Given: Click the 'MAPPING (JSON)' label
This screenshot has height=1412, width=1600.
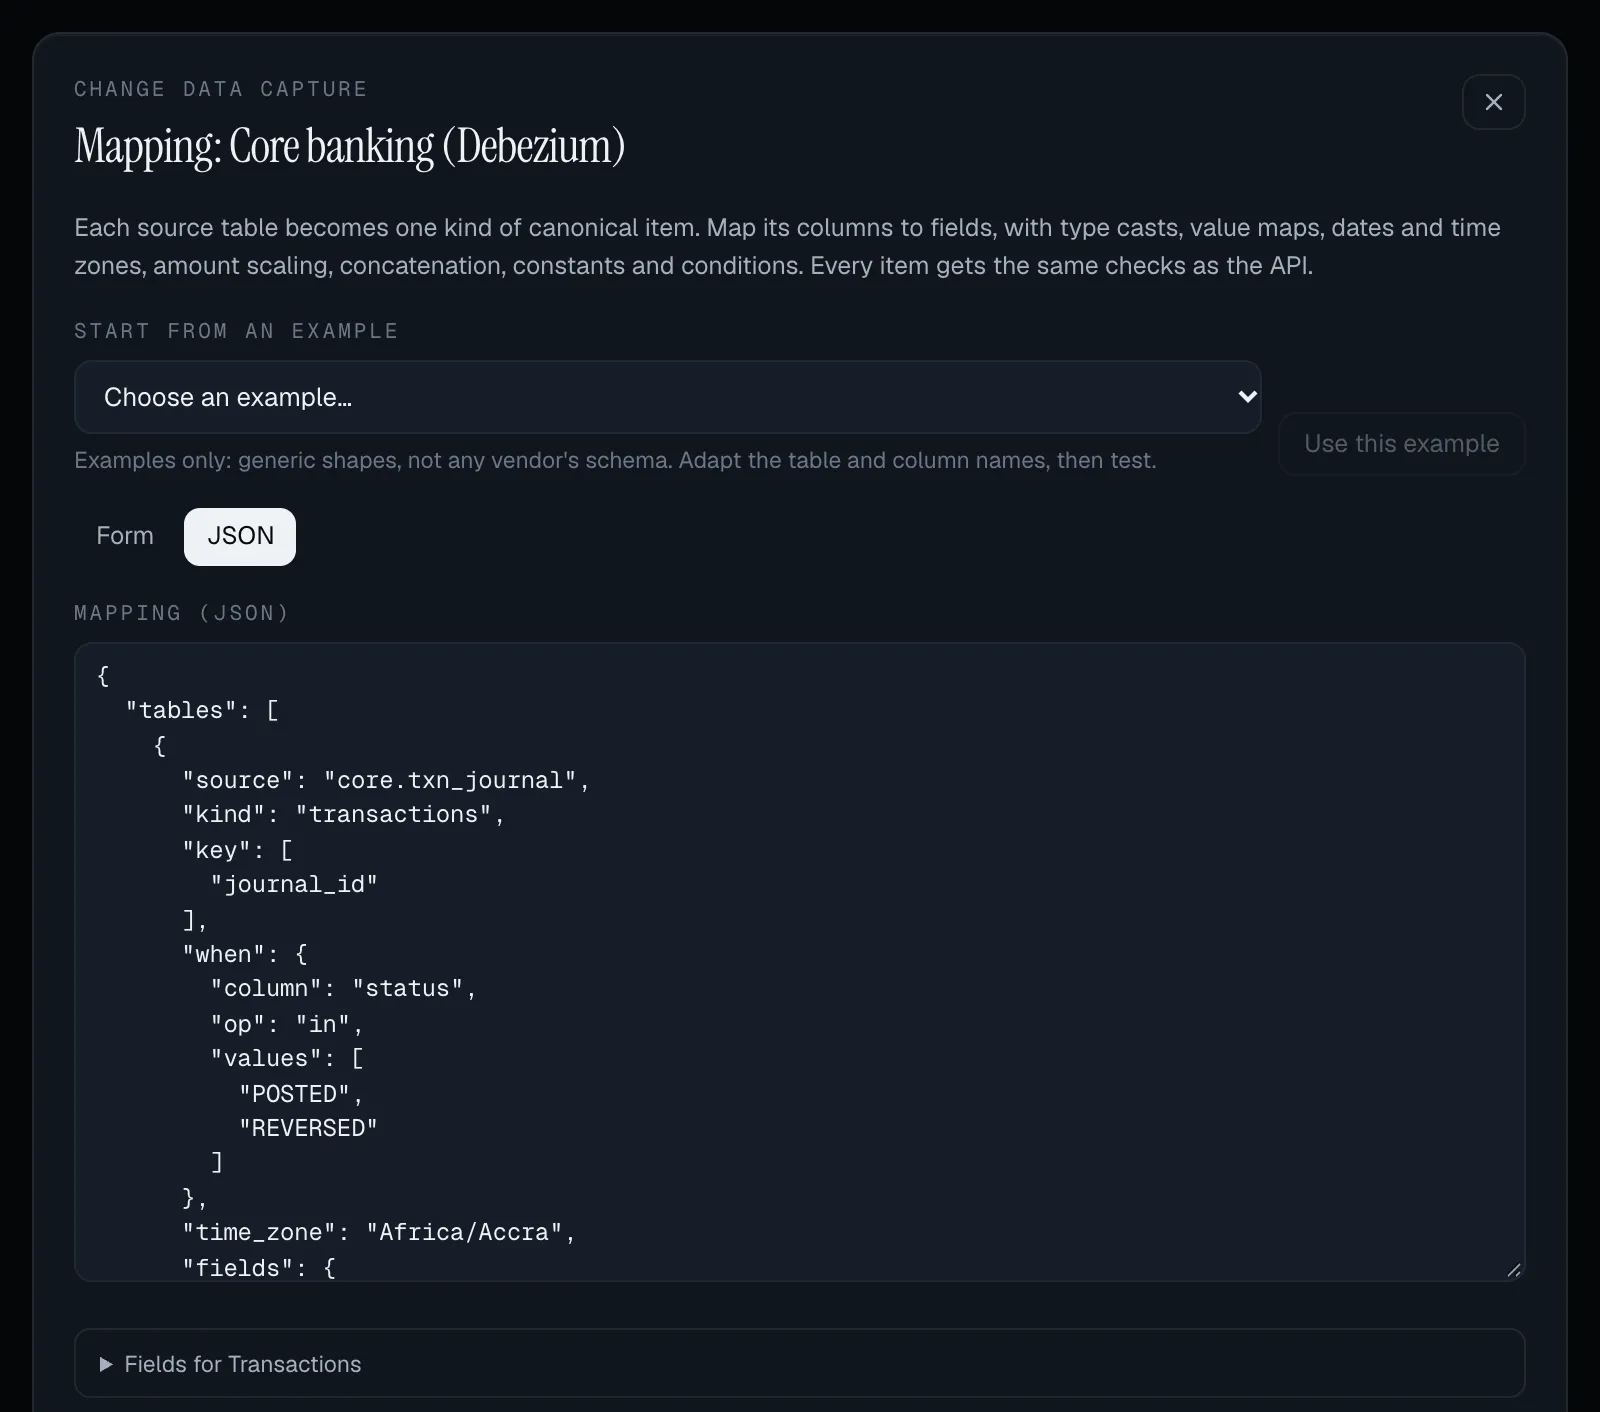Looking at the screenshot, I should pos(182,613).
